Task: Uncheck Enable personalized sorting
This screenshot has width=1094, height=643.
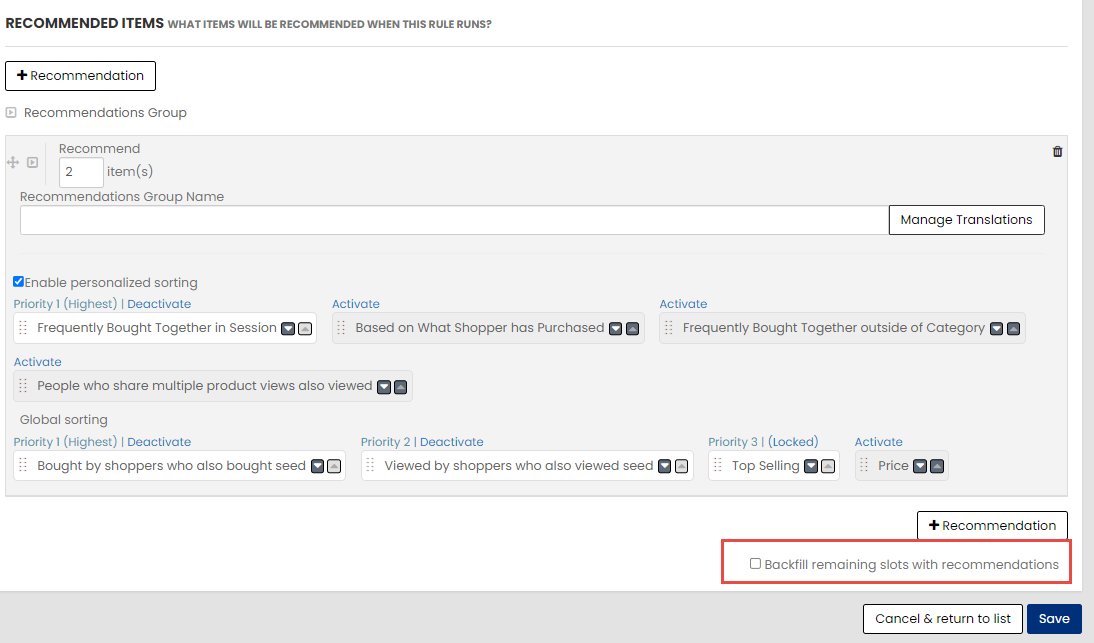Action: click(x=19, y=282)
